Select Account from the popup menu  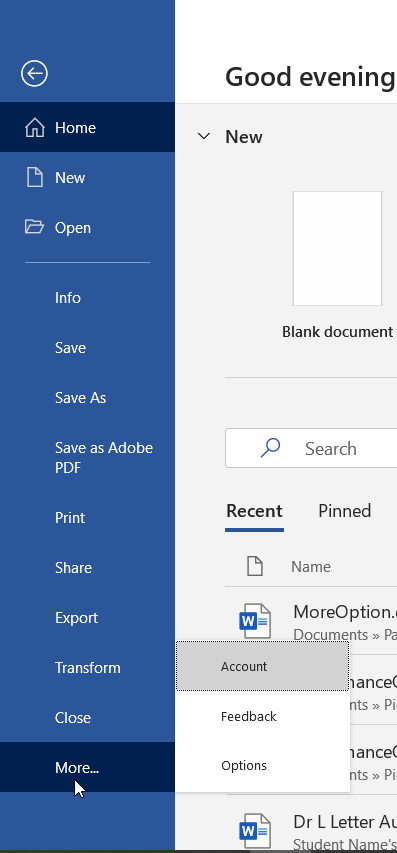tap(262, 666)
